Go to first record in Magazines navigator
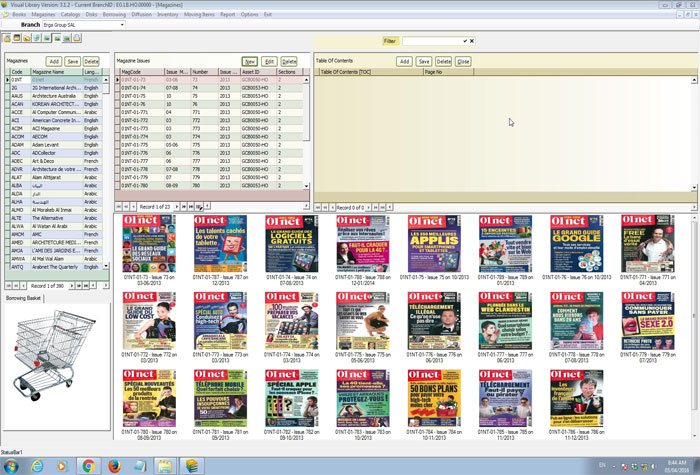Image resolution: width=700 pixels, height=475 pixels. 8,286
